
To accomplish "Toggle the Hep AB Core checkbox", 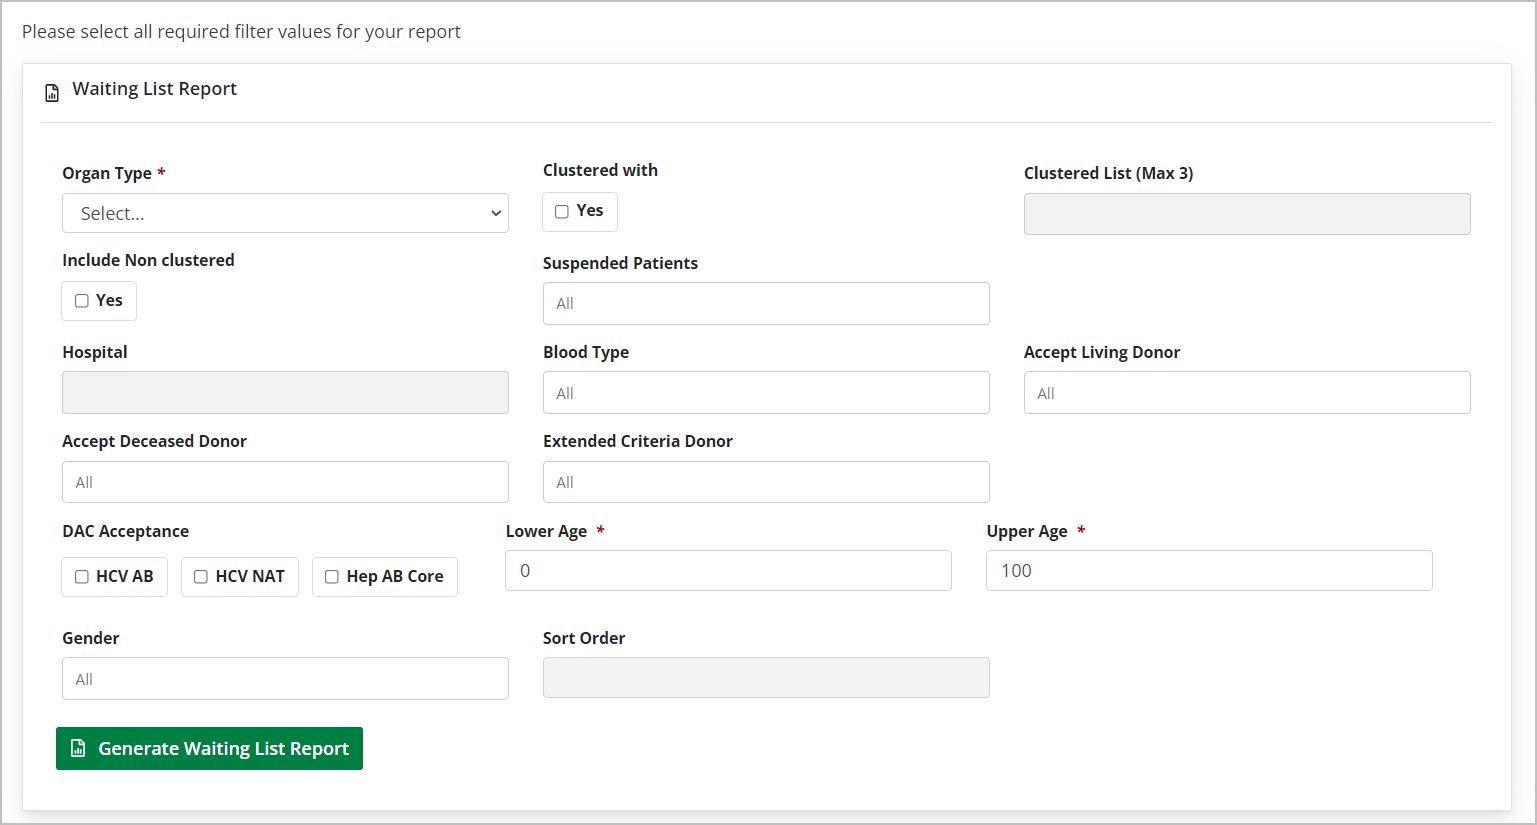I will pyautogui.click(x=331, y=576).
